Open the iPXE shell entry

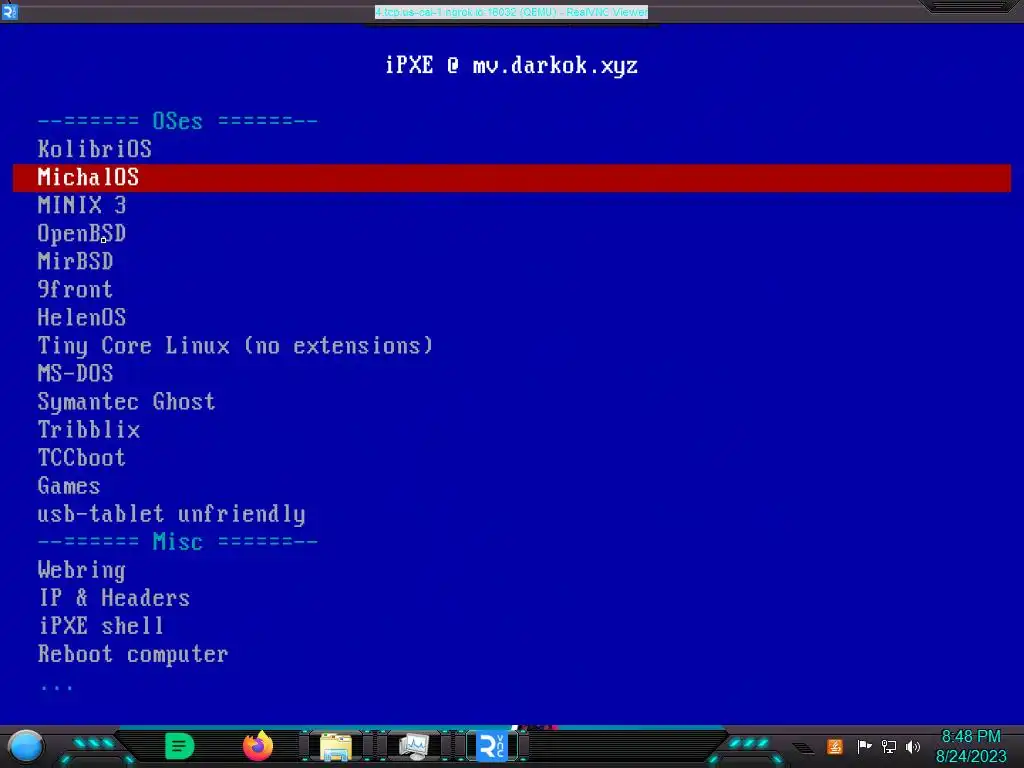[x=101, y=627]
